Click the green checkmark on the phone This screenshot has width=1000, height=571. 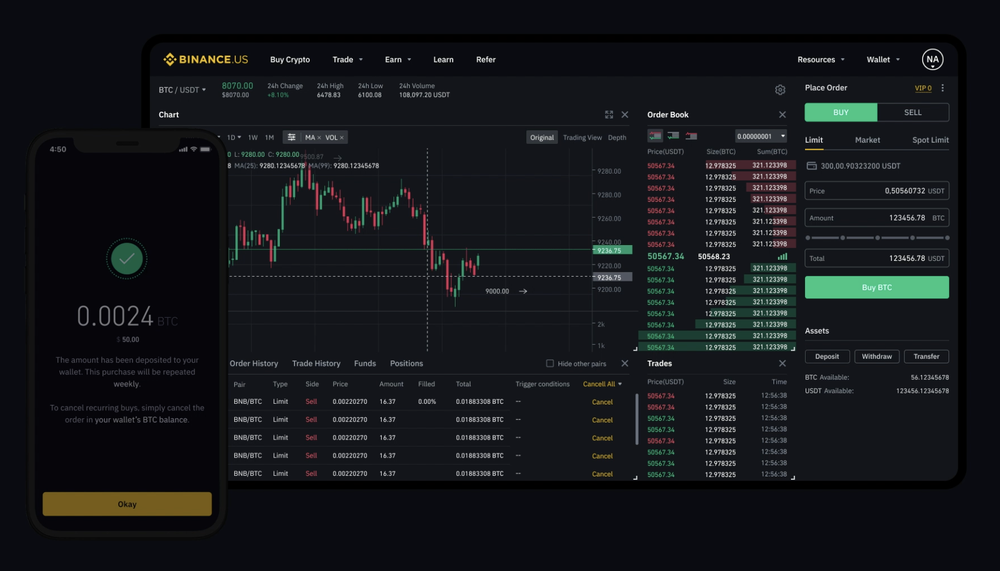coord(127,259)
